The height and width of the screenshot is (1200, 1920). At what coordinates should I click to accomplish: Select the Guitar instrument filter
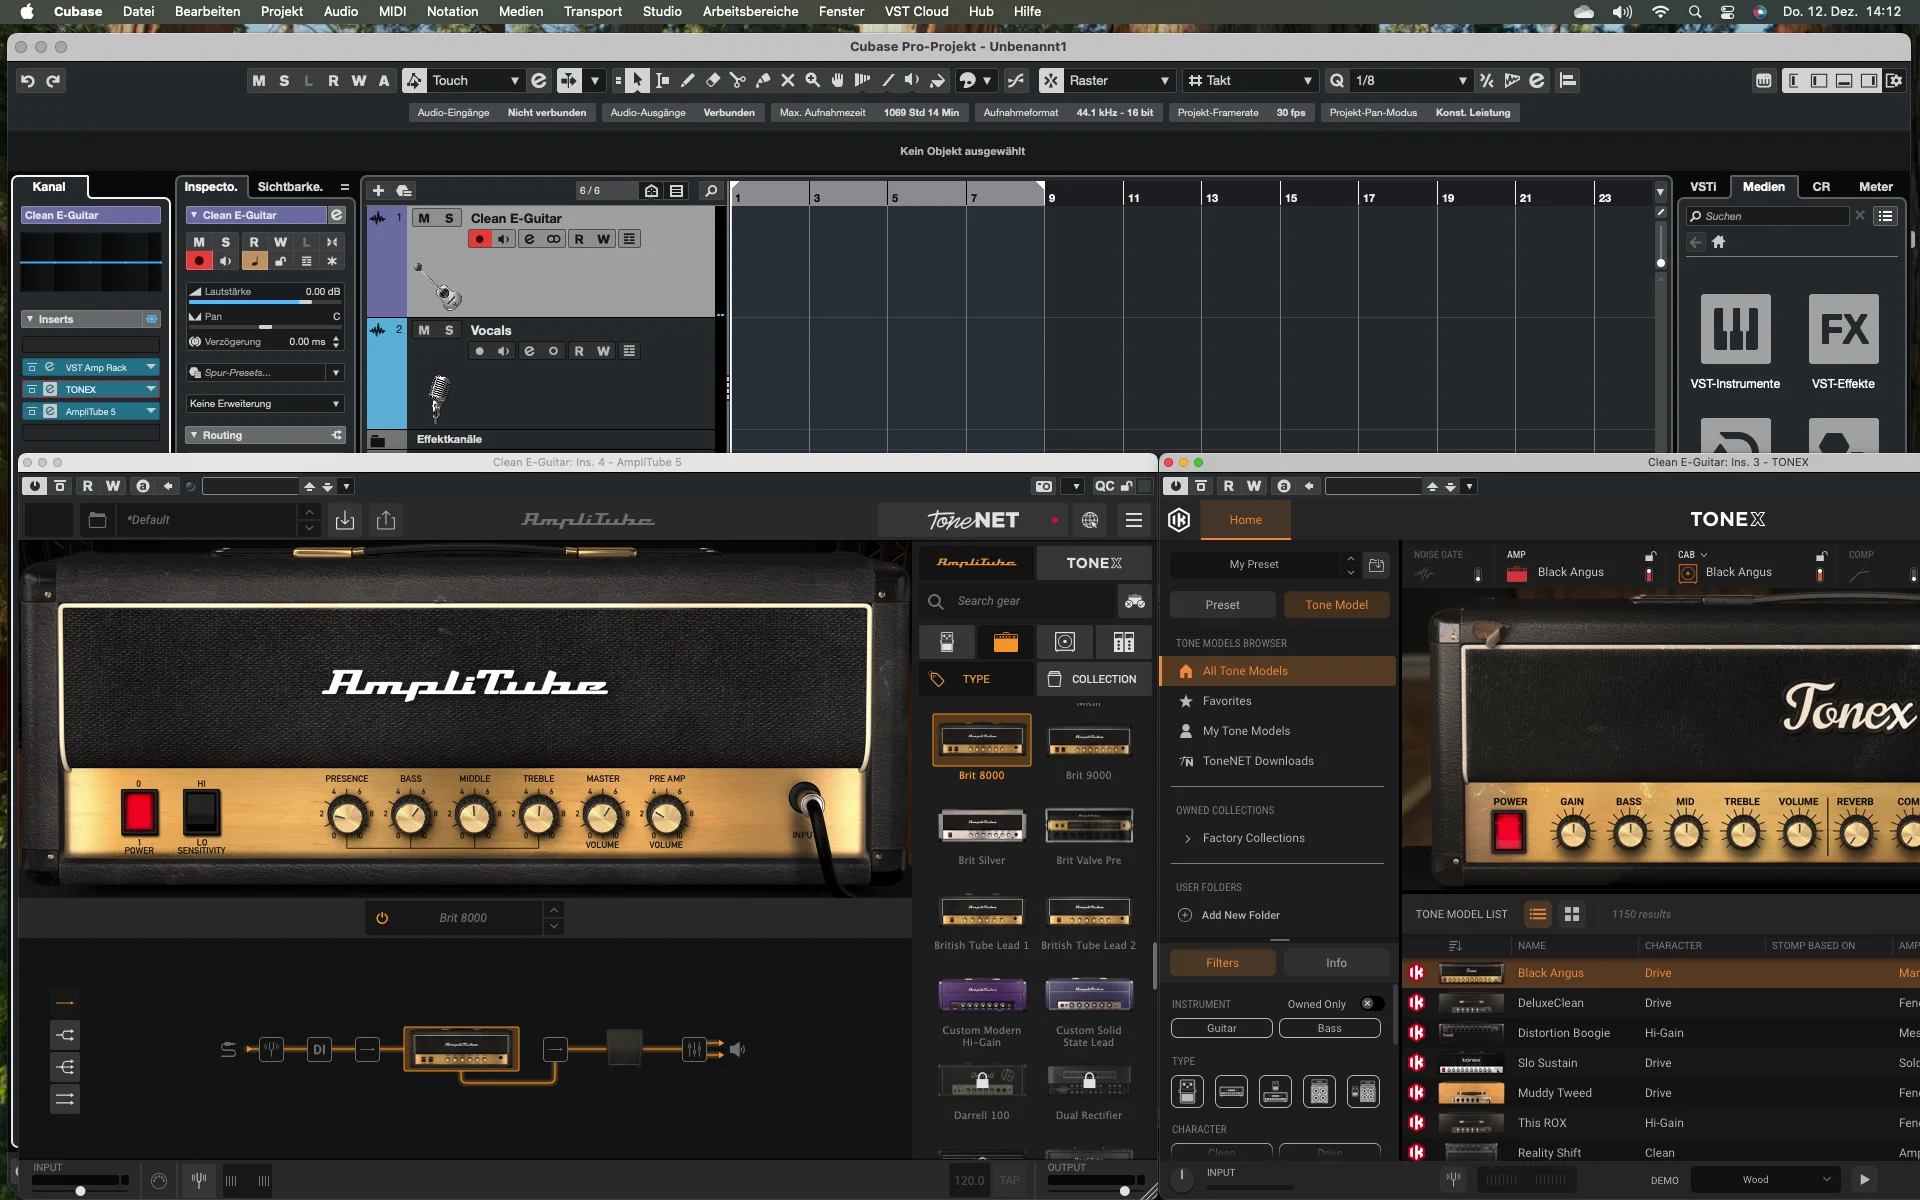[x=1221, y=1028]
